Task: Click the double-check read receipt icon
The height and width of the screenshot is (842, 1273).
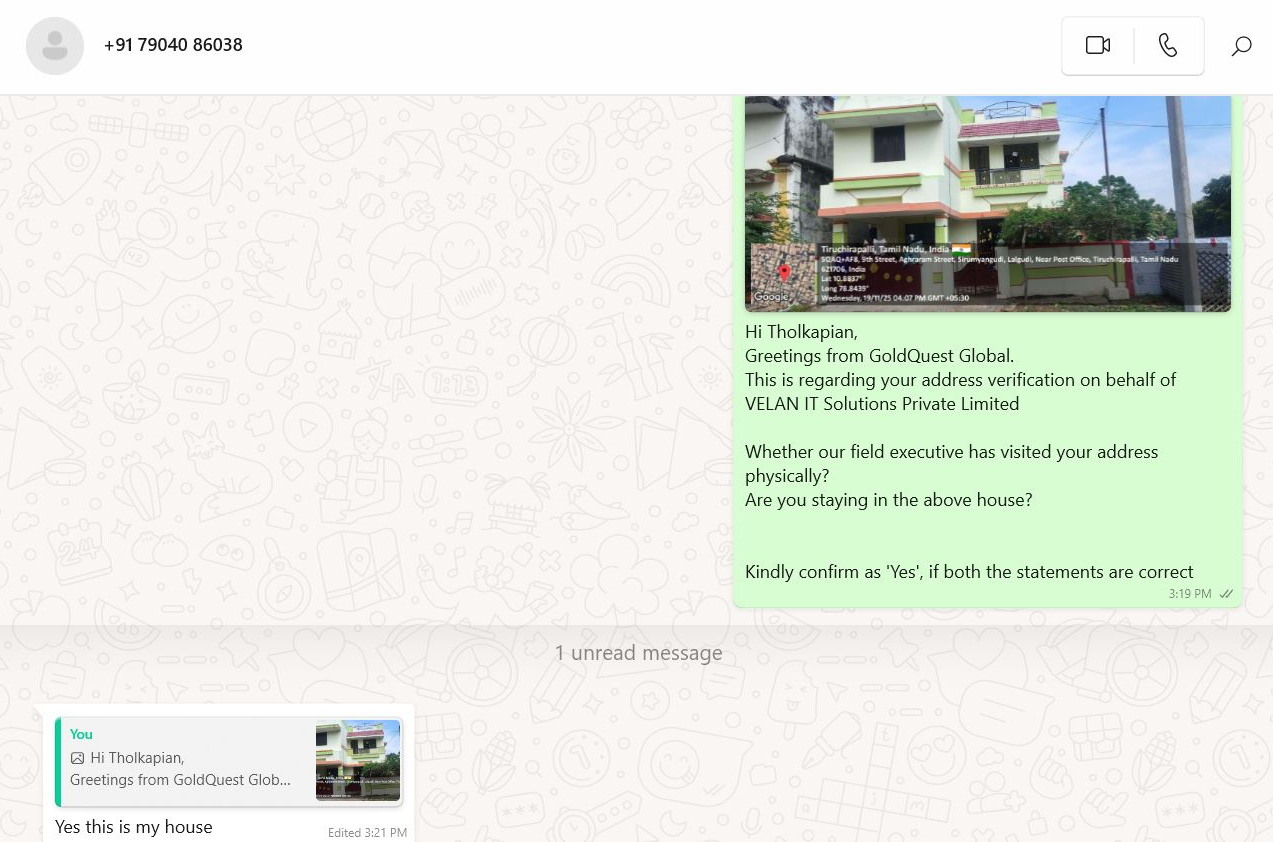Action: pyautogui.click(x=1226, y=594)
